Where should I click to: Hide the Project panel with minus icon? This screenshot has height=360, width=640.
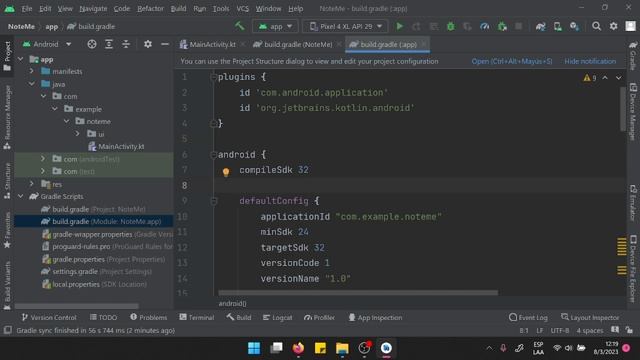tap(165, 44)
